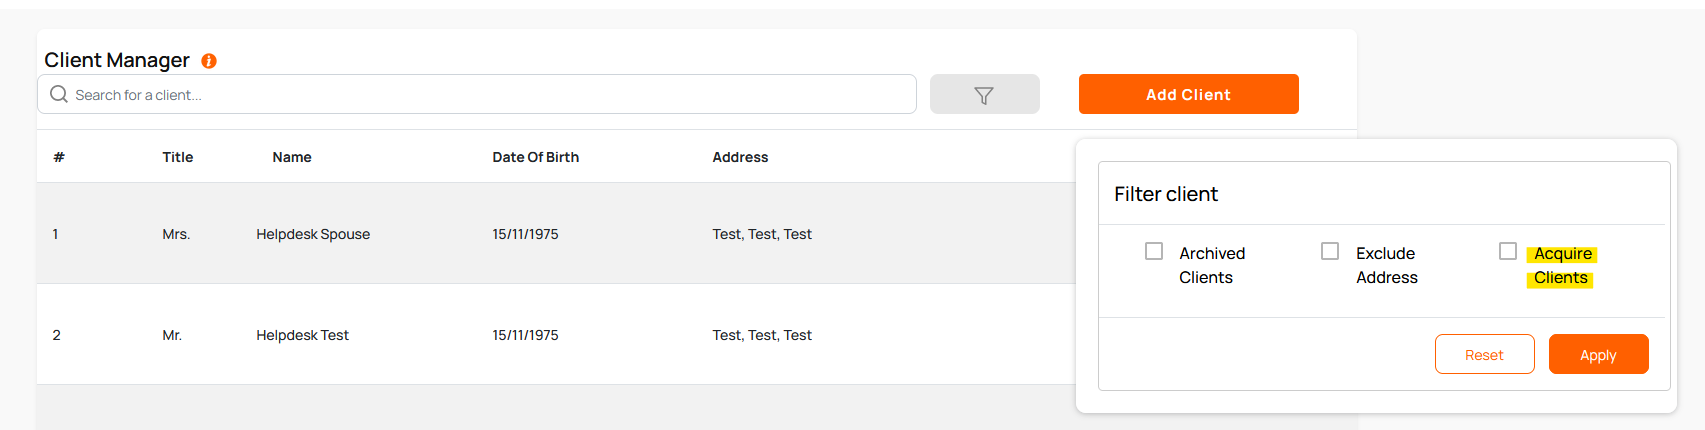Apply the client filter
The width and height of the screenshot is (1705, 430).
[x=1598, y=355]
